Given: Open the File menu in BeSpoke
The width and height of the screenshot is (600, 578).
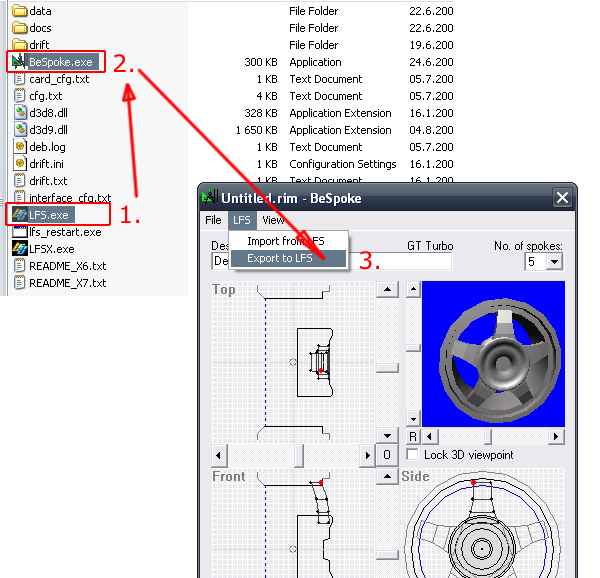Looking at the screenshot, I should [213, 220].
